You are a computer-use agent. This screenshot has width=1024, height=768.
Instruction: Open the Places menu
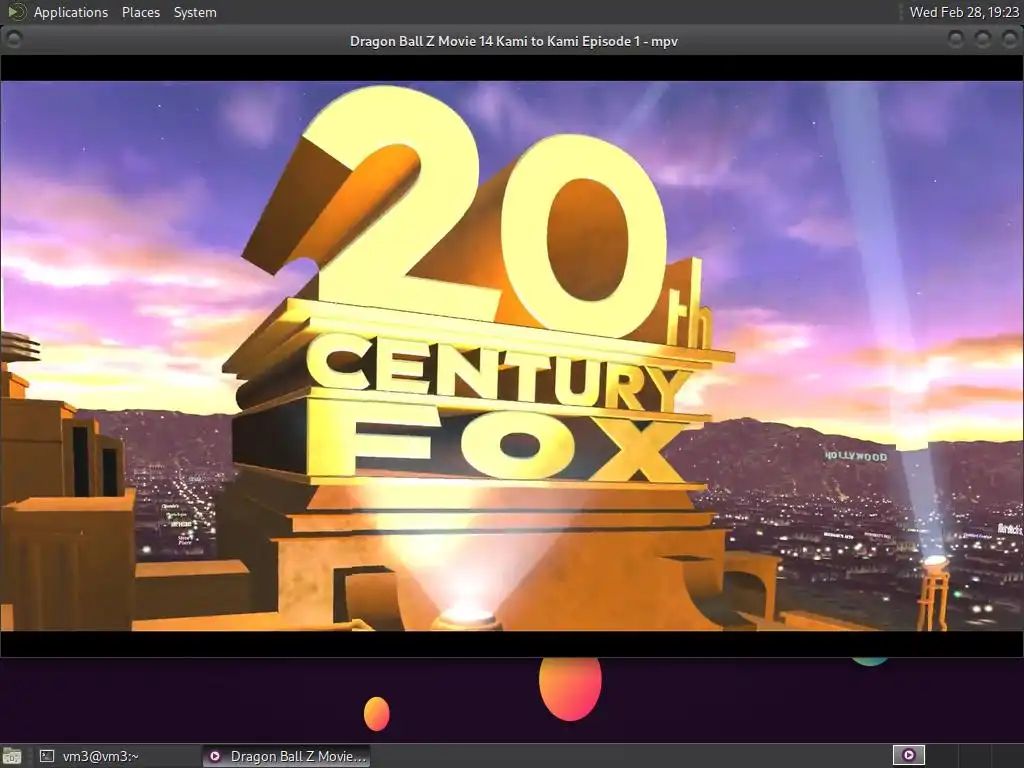(x=140, y=12)
